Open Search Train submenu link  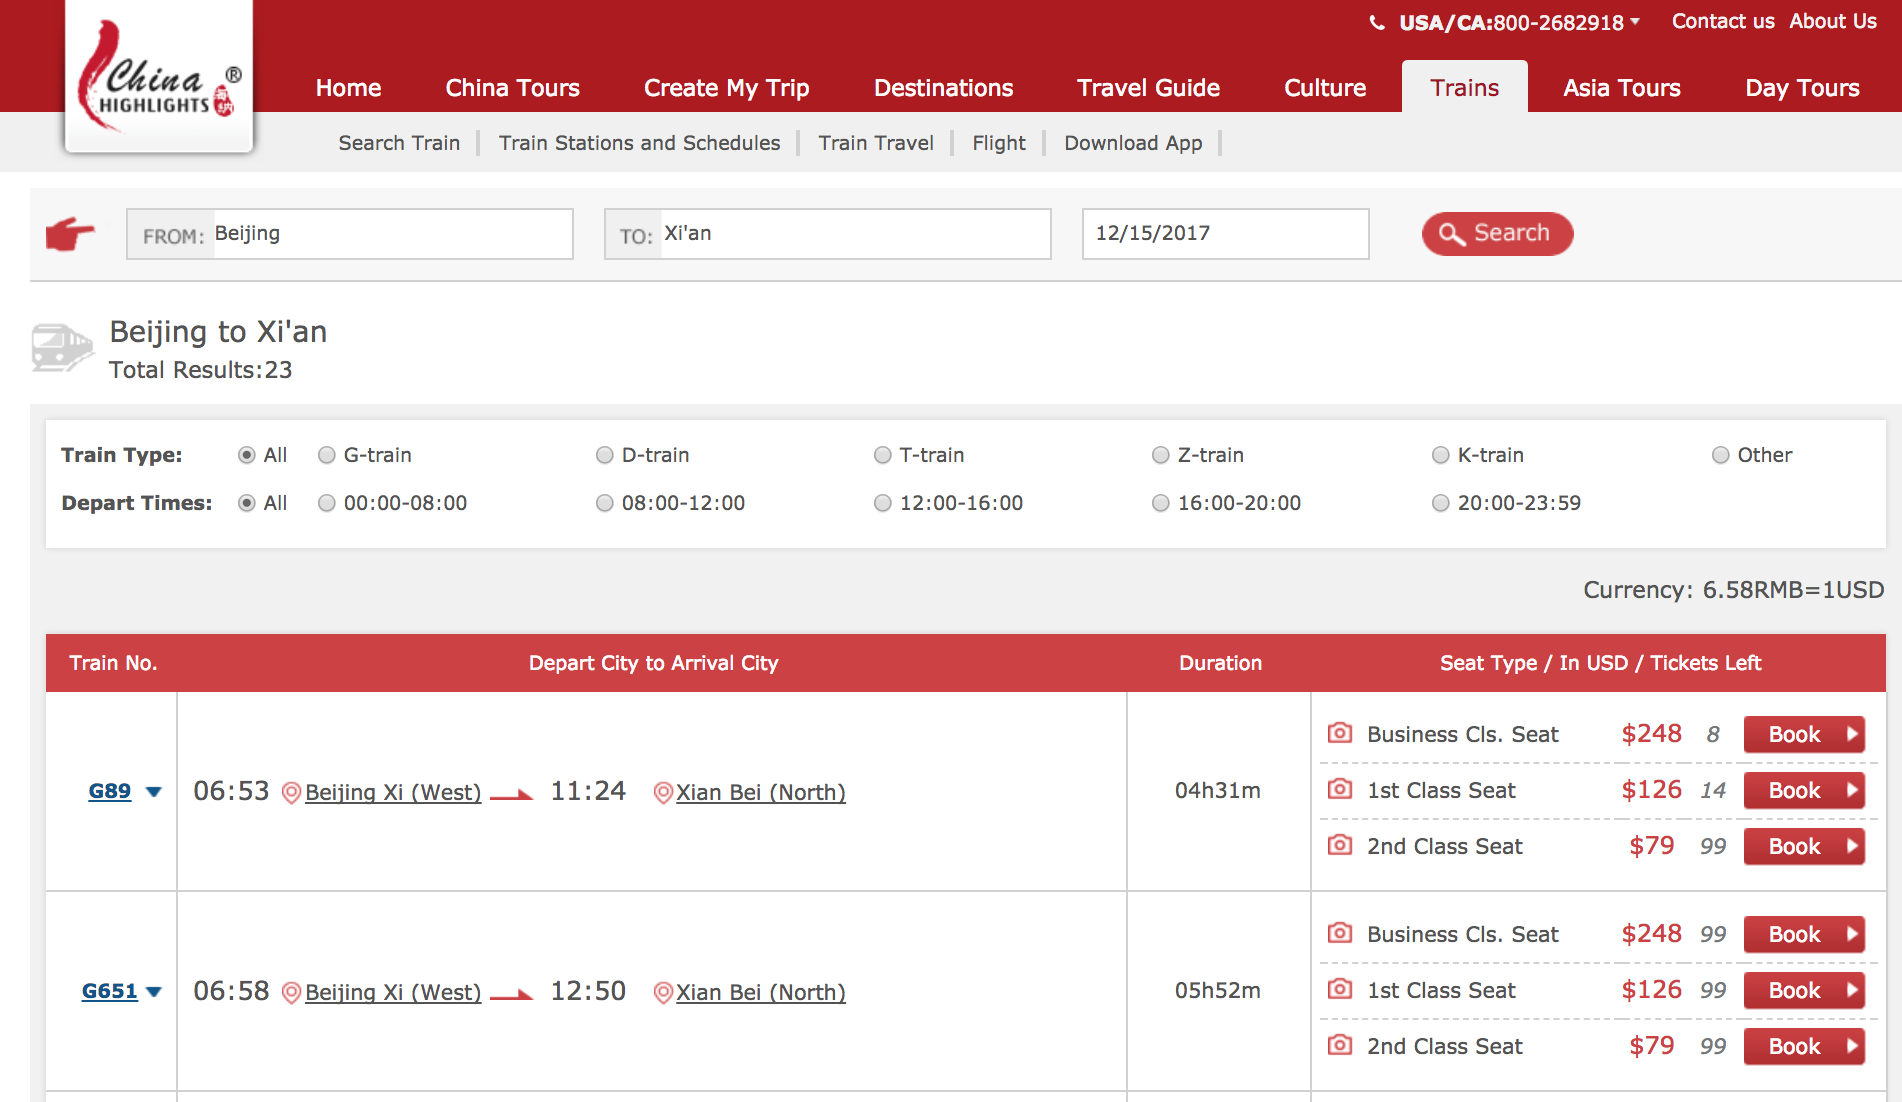(x=399, y=143)
